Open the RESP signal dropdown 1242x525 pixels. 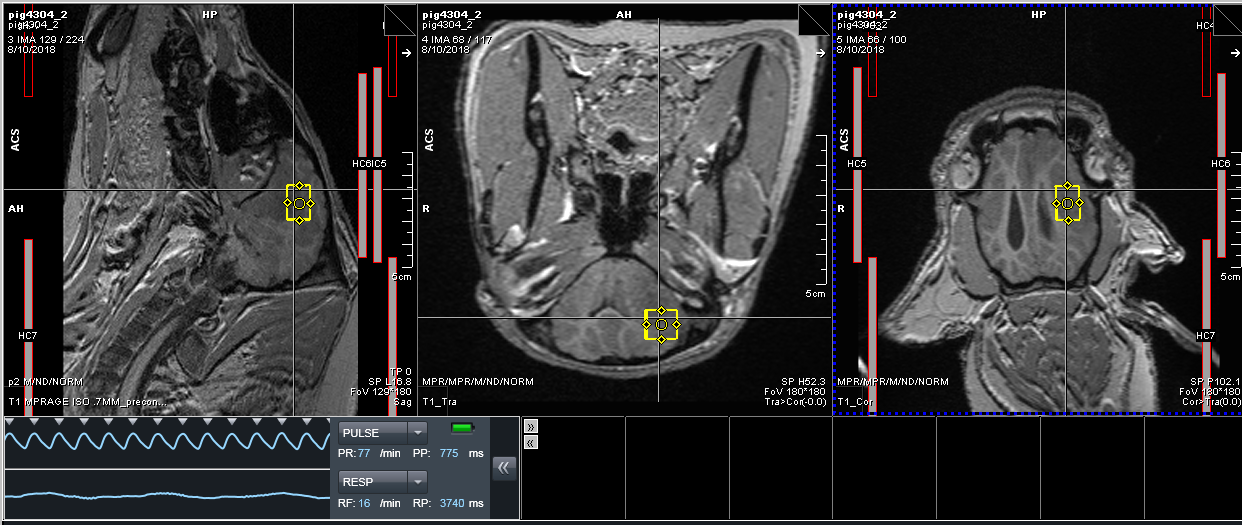click(383, 481)
